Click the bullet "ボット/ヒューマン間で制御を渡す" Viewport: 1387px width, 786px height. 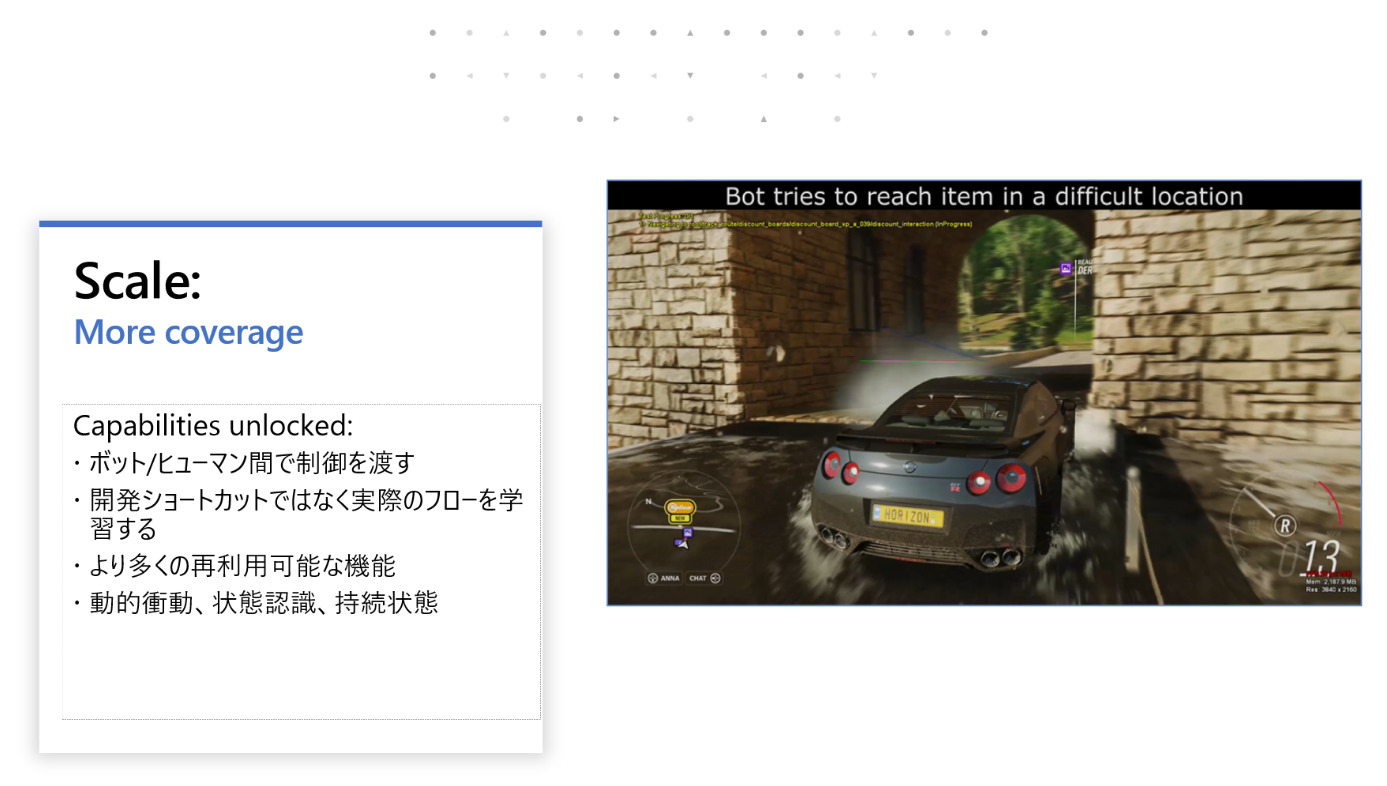click(251, 463)
